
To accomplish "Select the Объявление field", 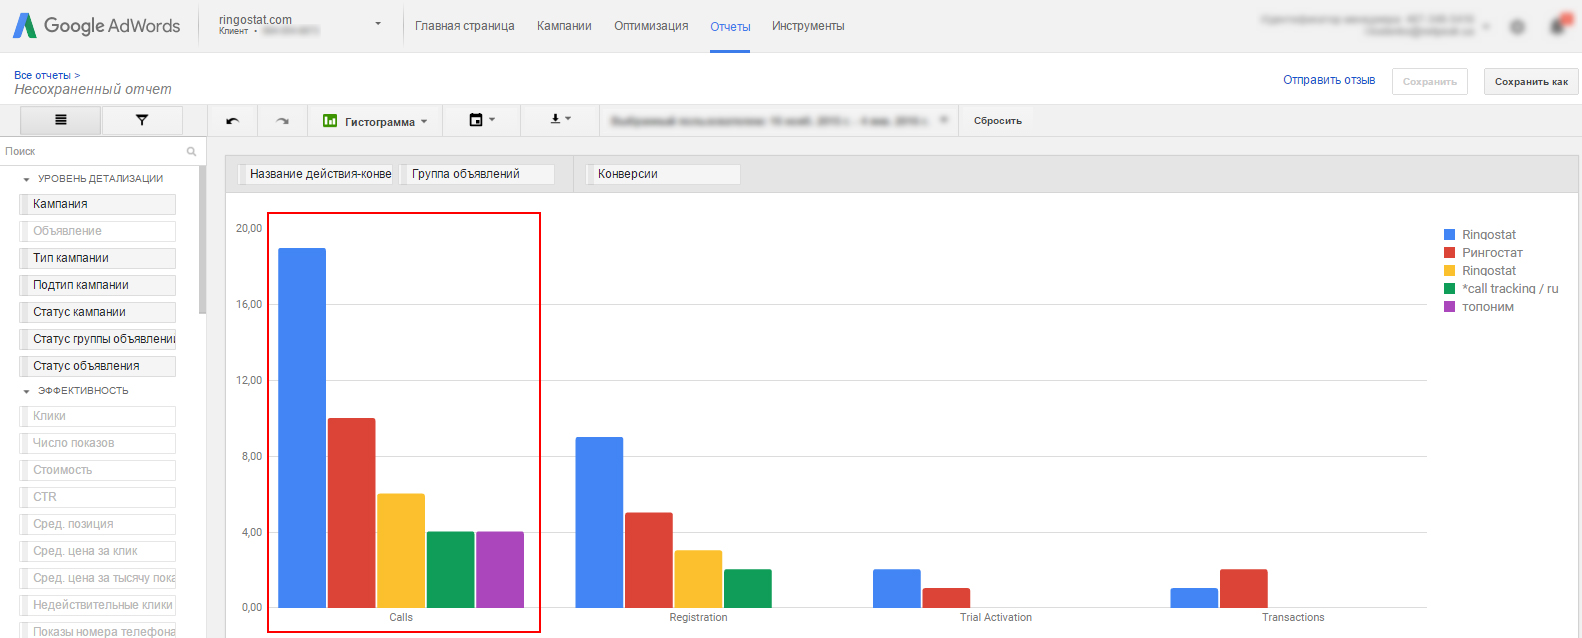I will (98, 231).
